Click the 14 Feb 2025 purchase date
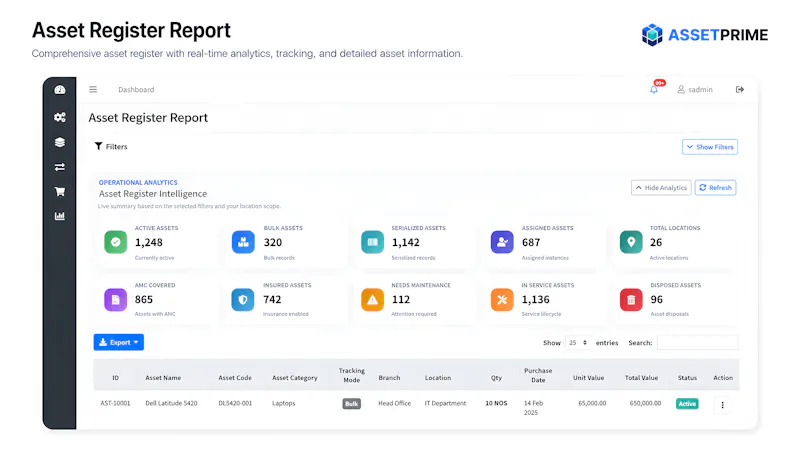This screenshot has width=800, height=450. [534, 408]
